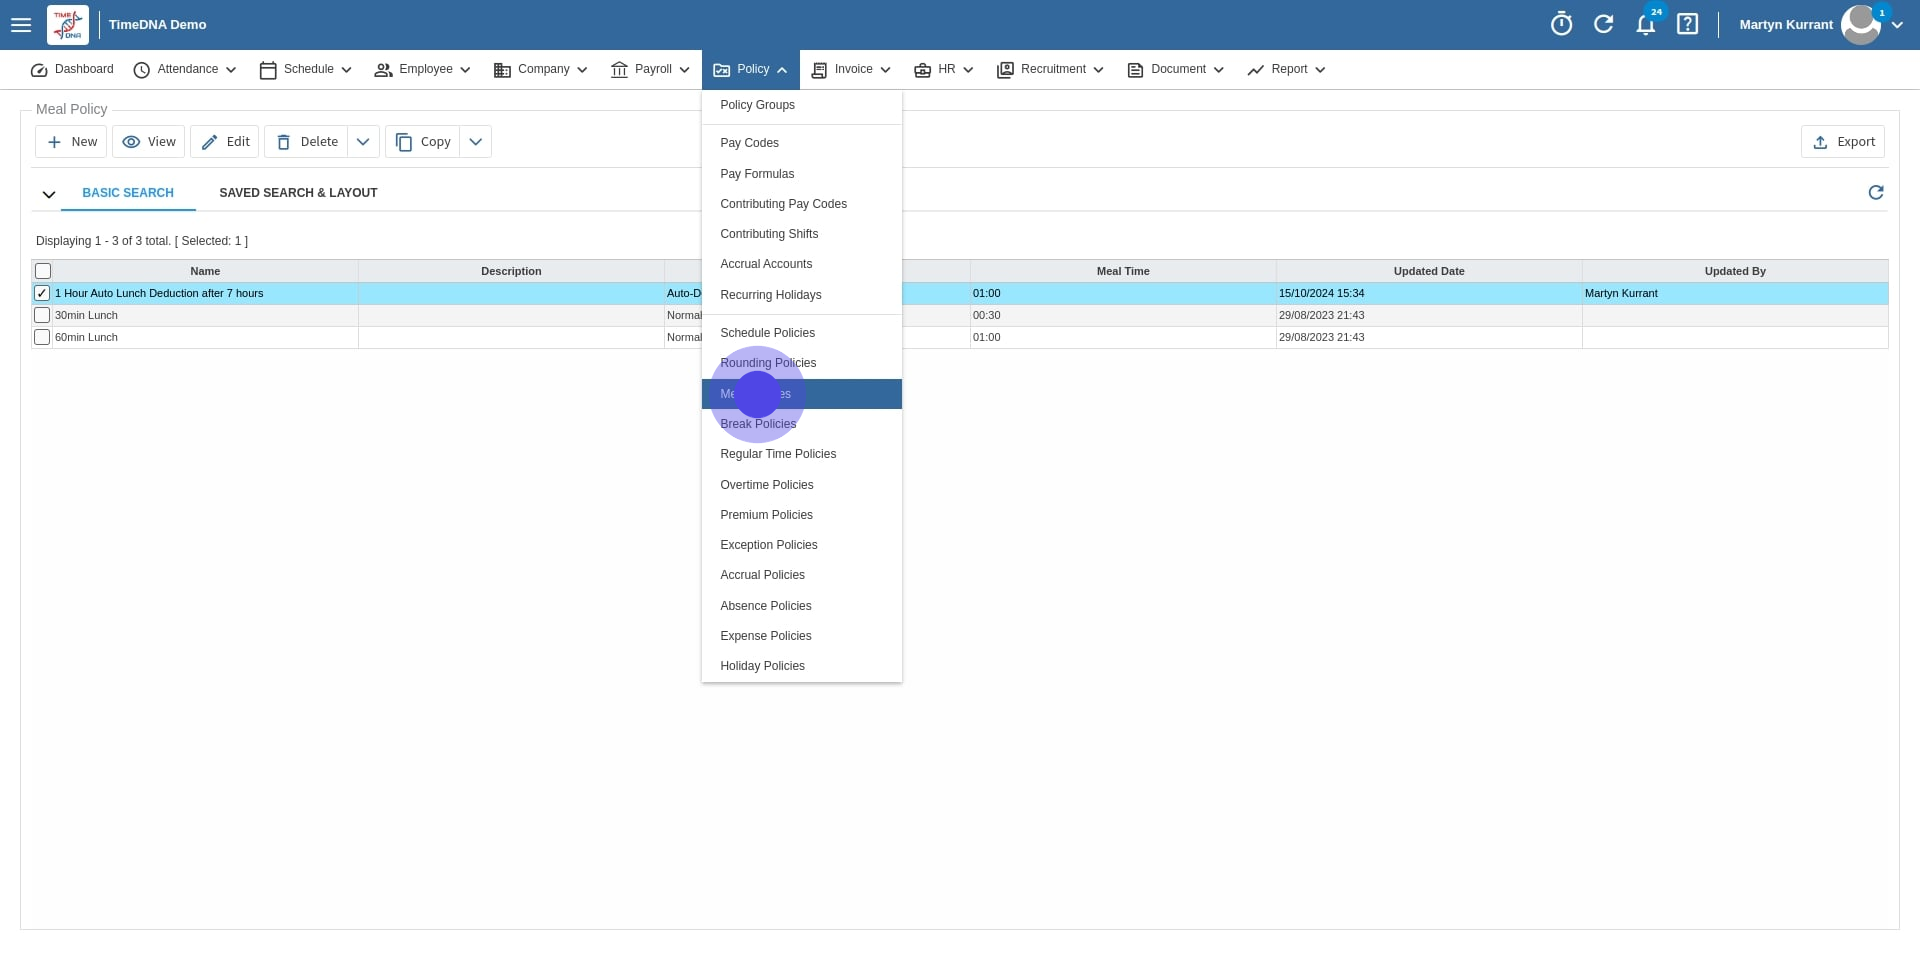Click the Delete button
Screen dimensions: 1920x959
click(307, 142)
